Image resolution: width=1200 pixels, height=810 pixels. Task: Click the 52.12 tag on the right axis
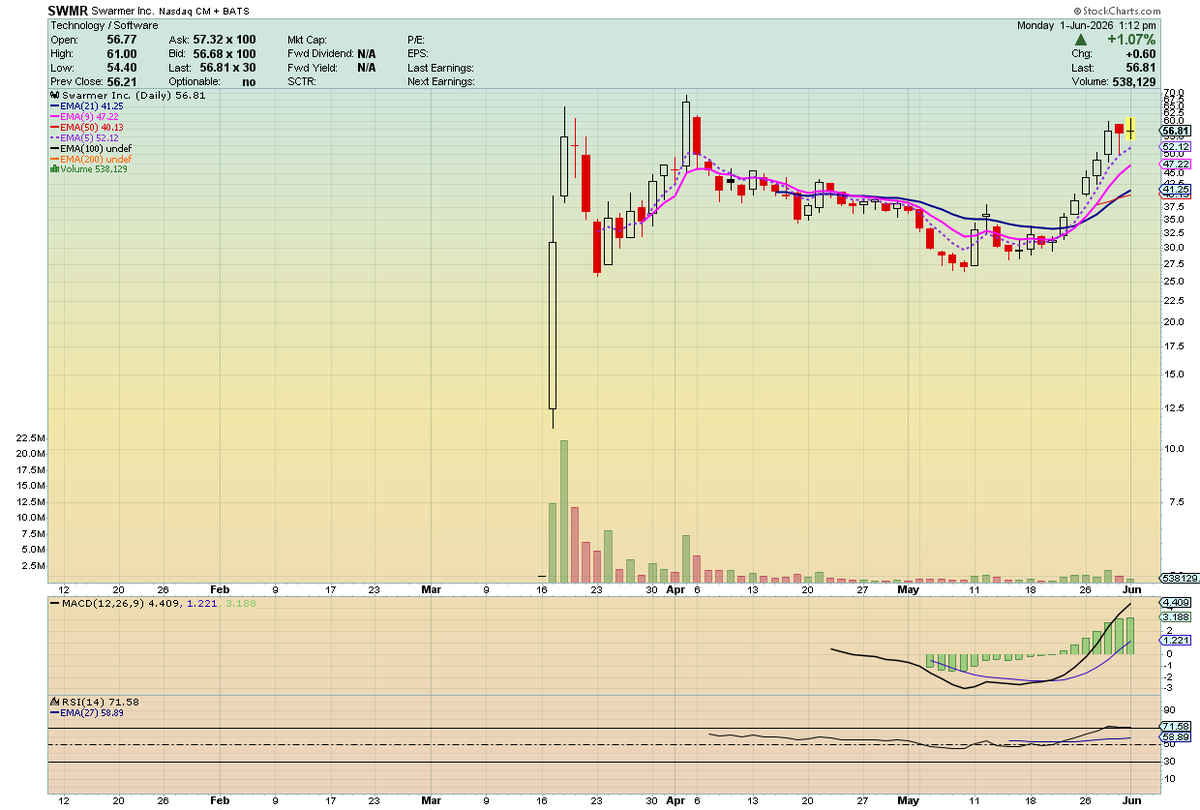1175,146
